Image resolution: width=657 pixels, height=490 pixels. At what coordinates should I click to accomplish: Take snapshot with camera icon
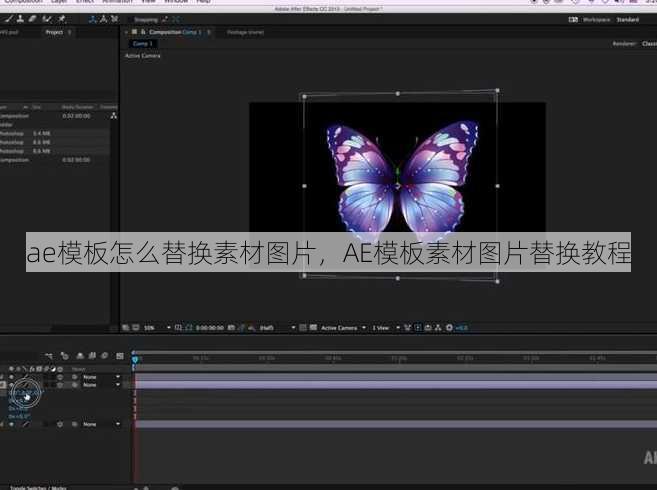231,328
